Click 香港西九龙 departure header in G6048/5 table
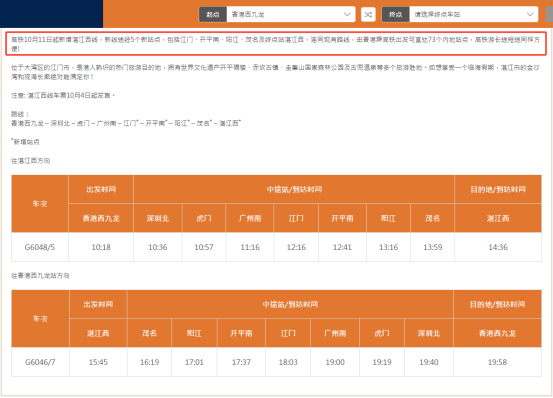 101,218
